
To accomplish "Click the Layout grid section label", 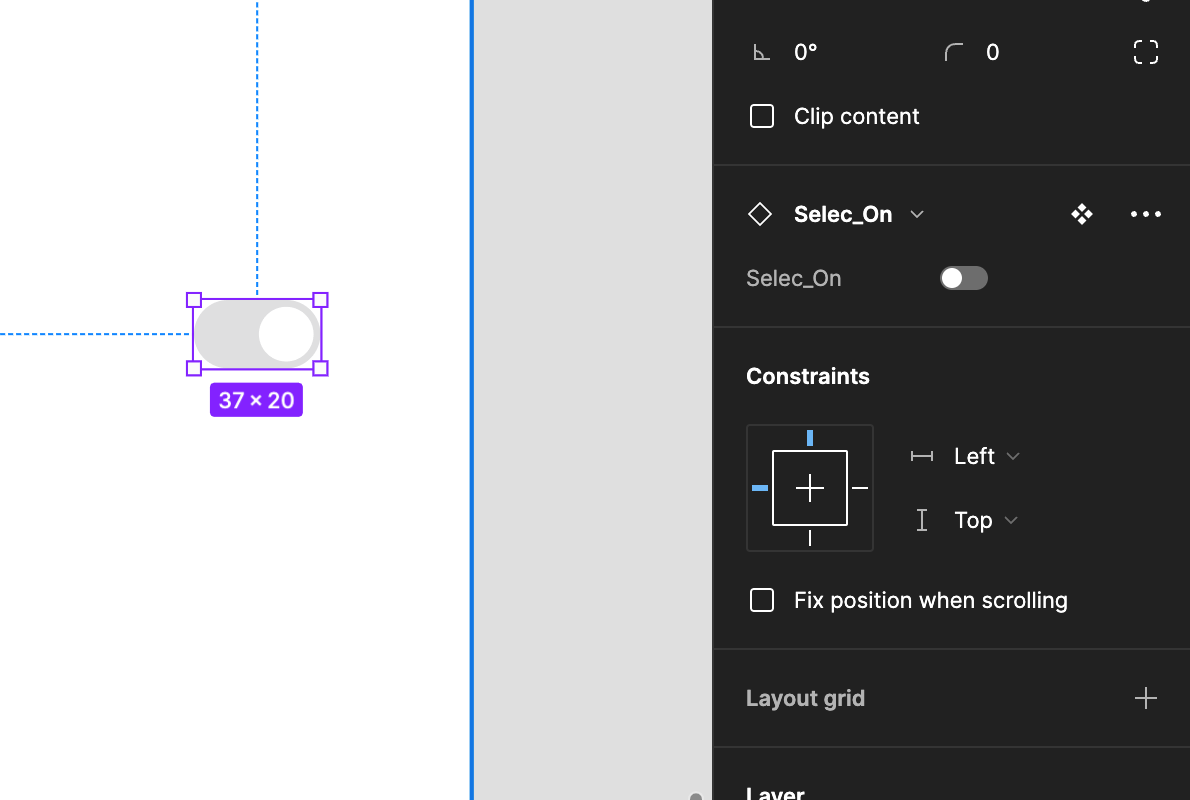I will pos(805,698).
